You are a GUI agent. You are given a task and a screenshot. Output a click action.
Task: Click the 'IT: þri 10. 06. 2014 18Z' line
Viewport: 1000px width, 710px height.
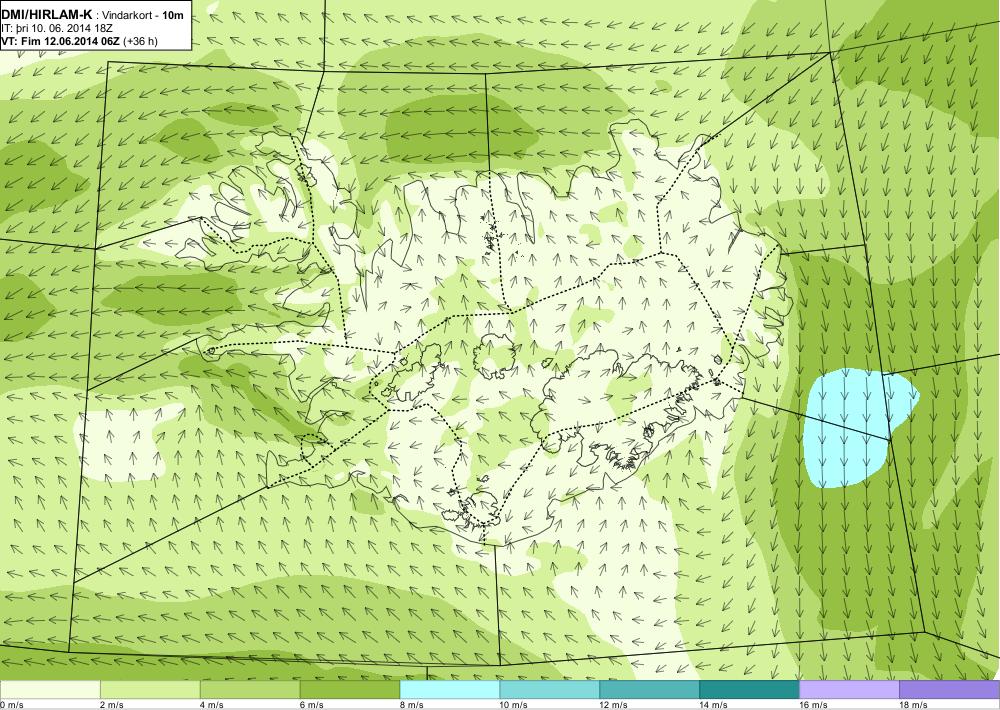tap(57, 27)
